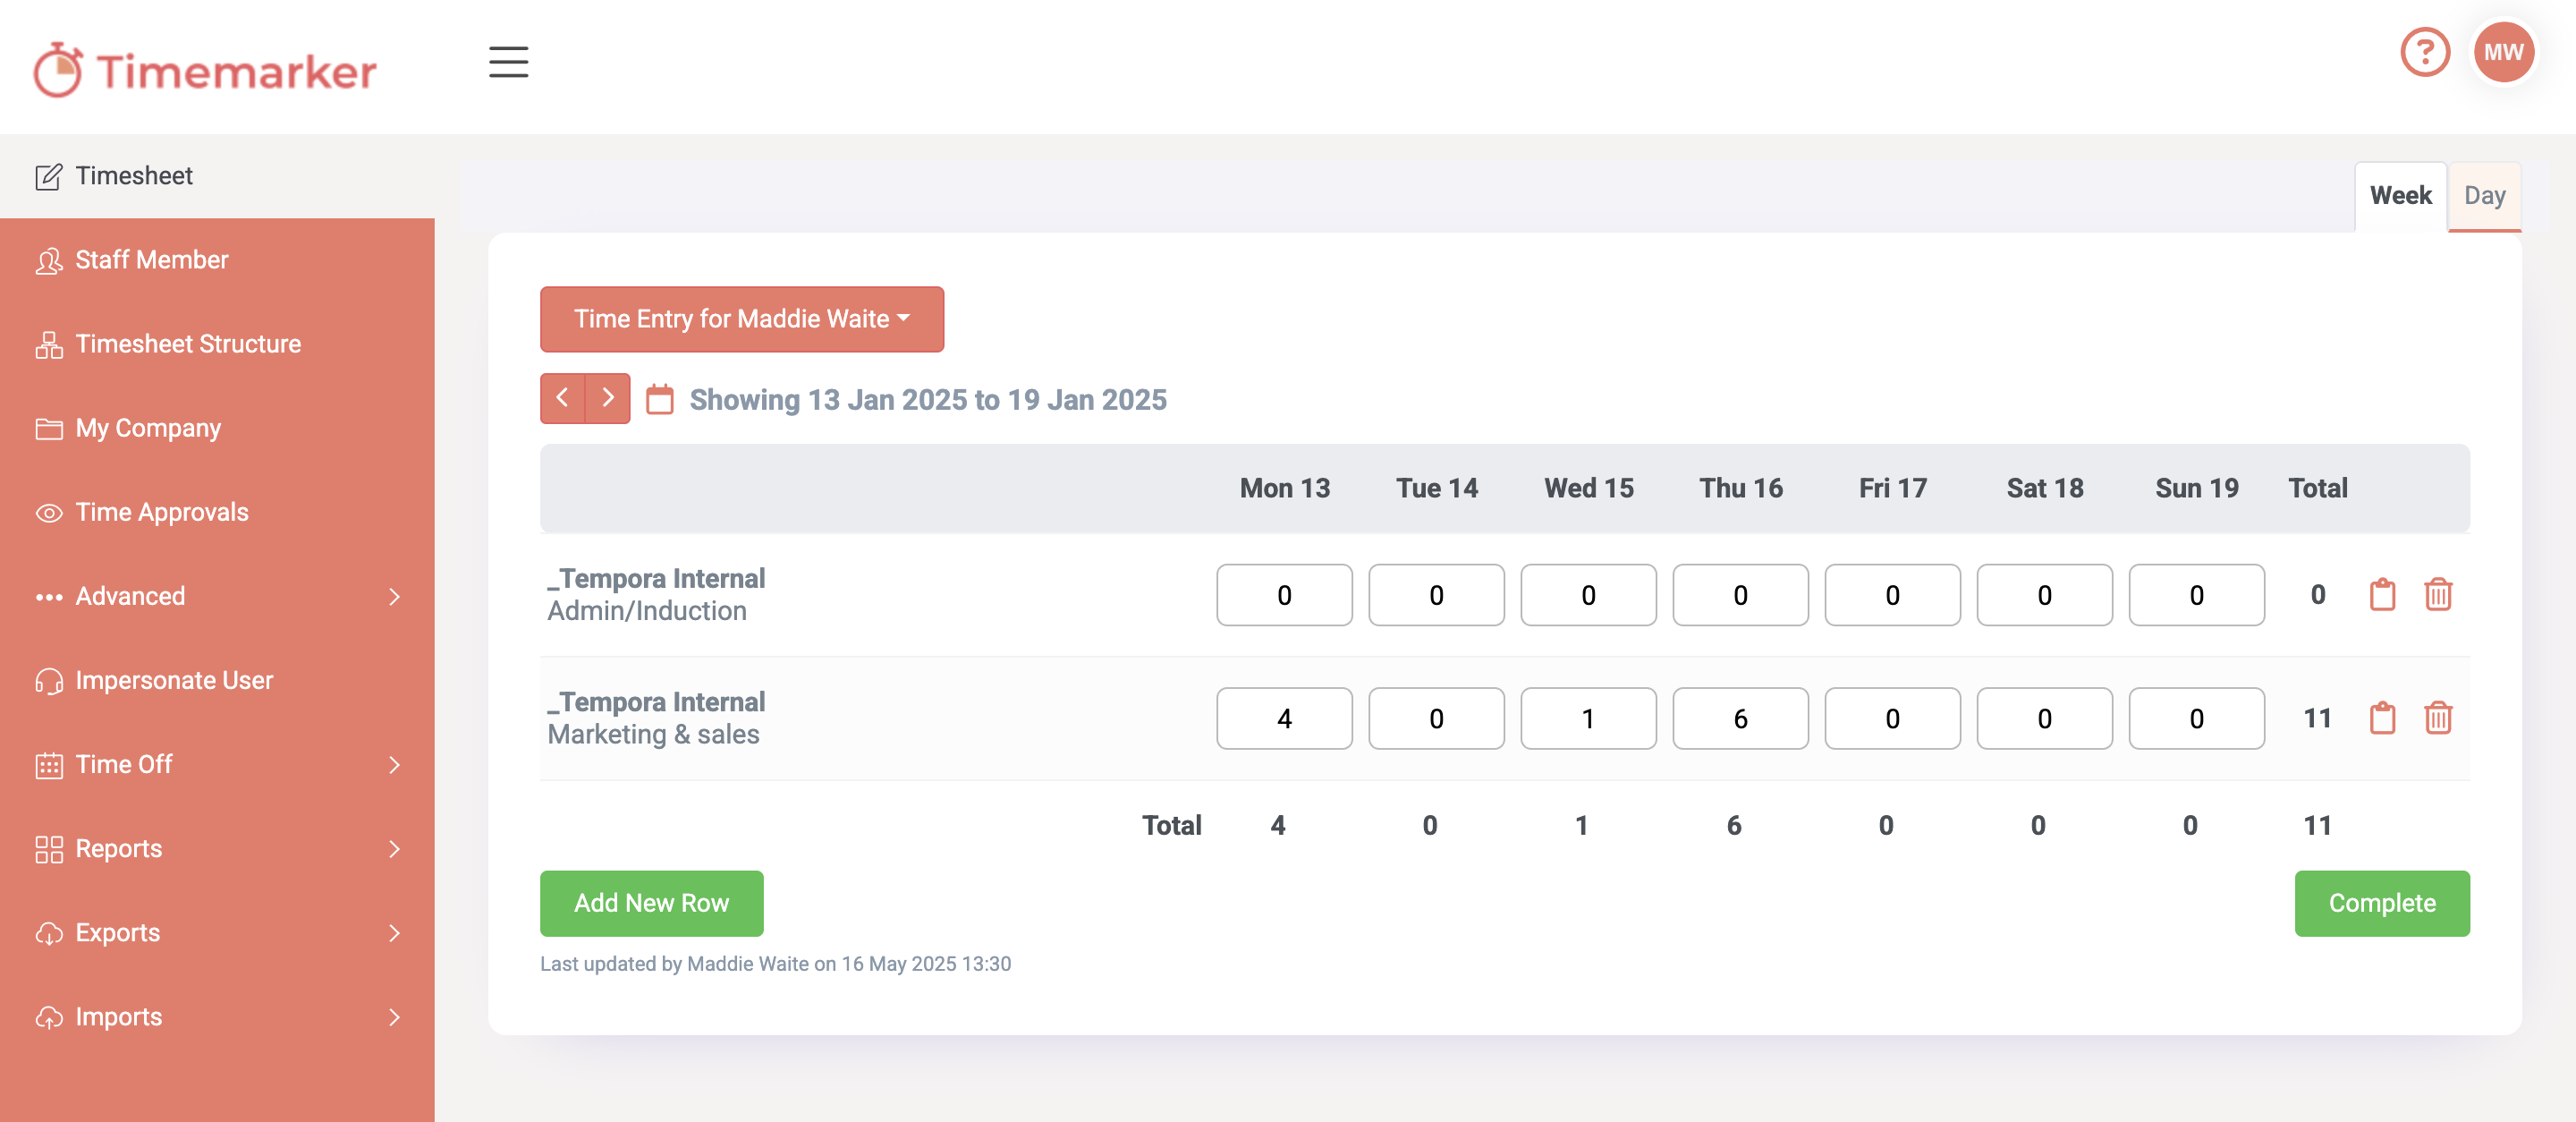This screenshot has width=2576, height=1122.
Task: Click Showing 13 Jan 2025 date range
Action: (x=928, y=399)
